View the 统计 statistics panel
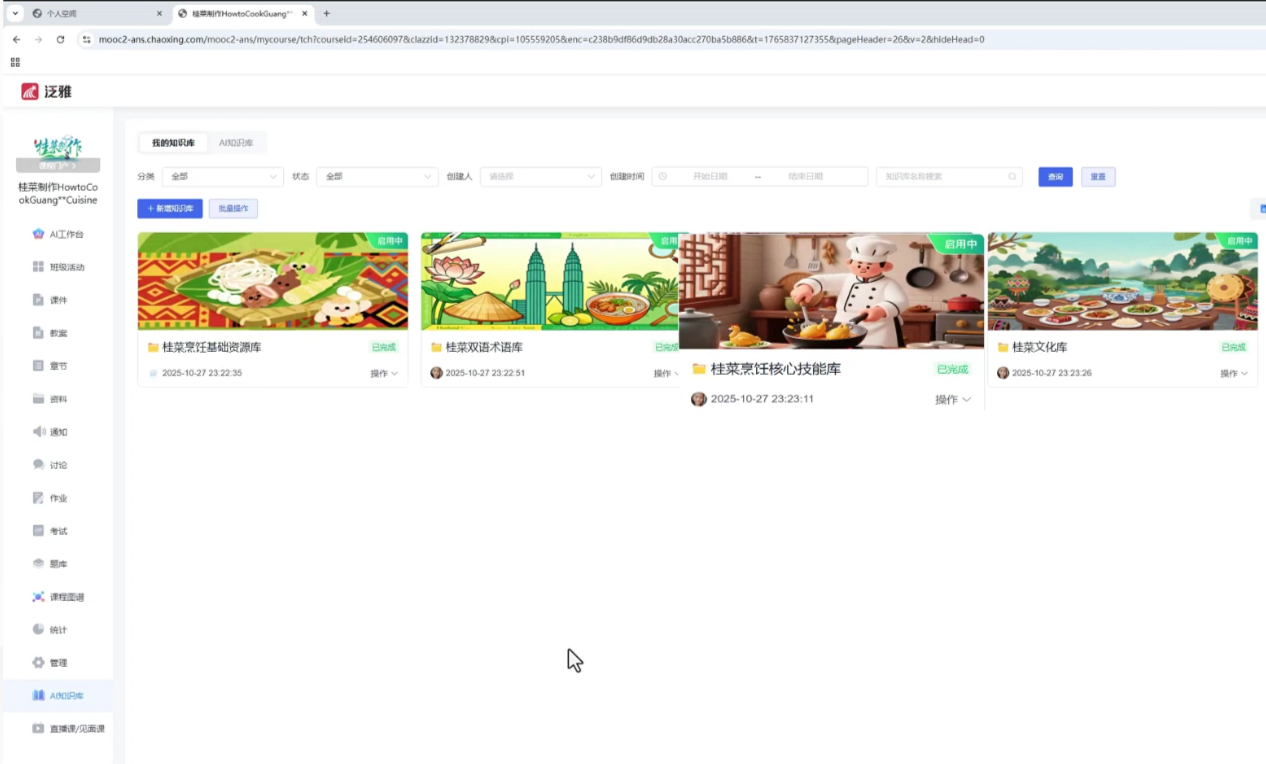 pyautogui.click(x=55, y=629)
